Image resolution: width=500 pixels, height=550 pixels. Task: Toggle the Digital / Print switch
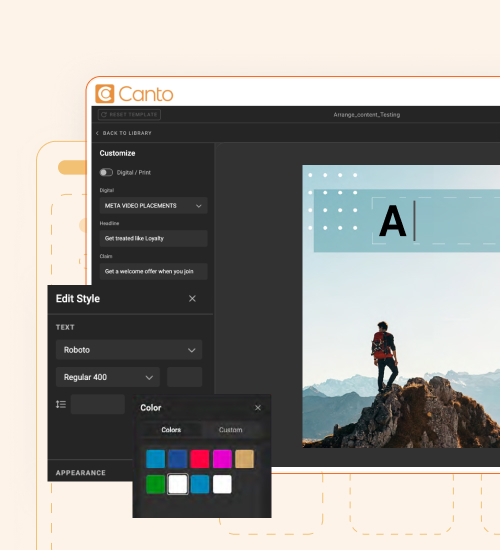pyautogui.click(x=106, y=172)
